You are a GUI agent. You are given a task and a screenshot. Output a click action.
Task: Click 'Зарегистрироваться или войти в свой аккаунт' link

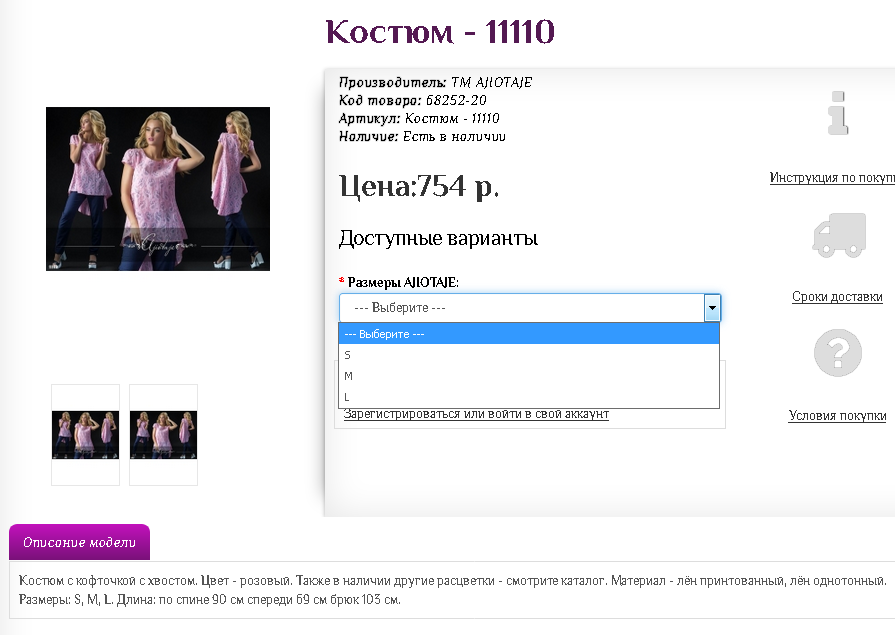[476, 414]
